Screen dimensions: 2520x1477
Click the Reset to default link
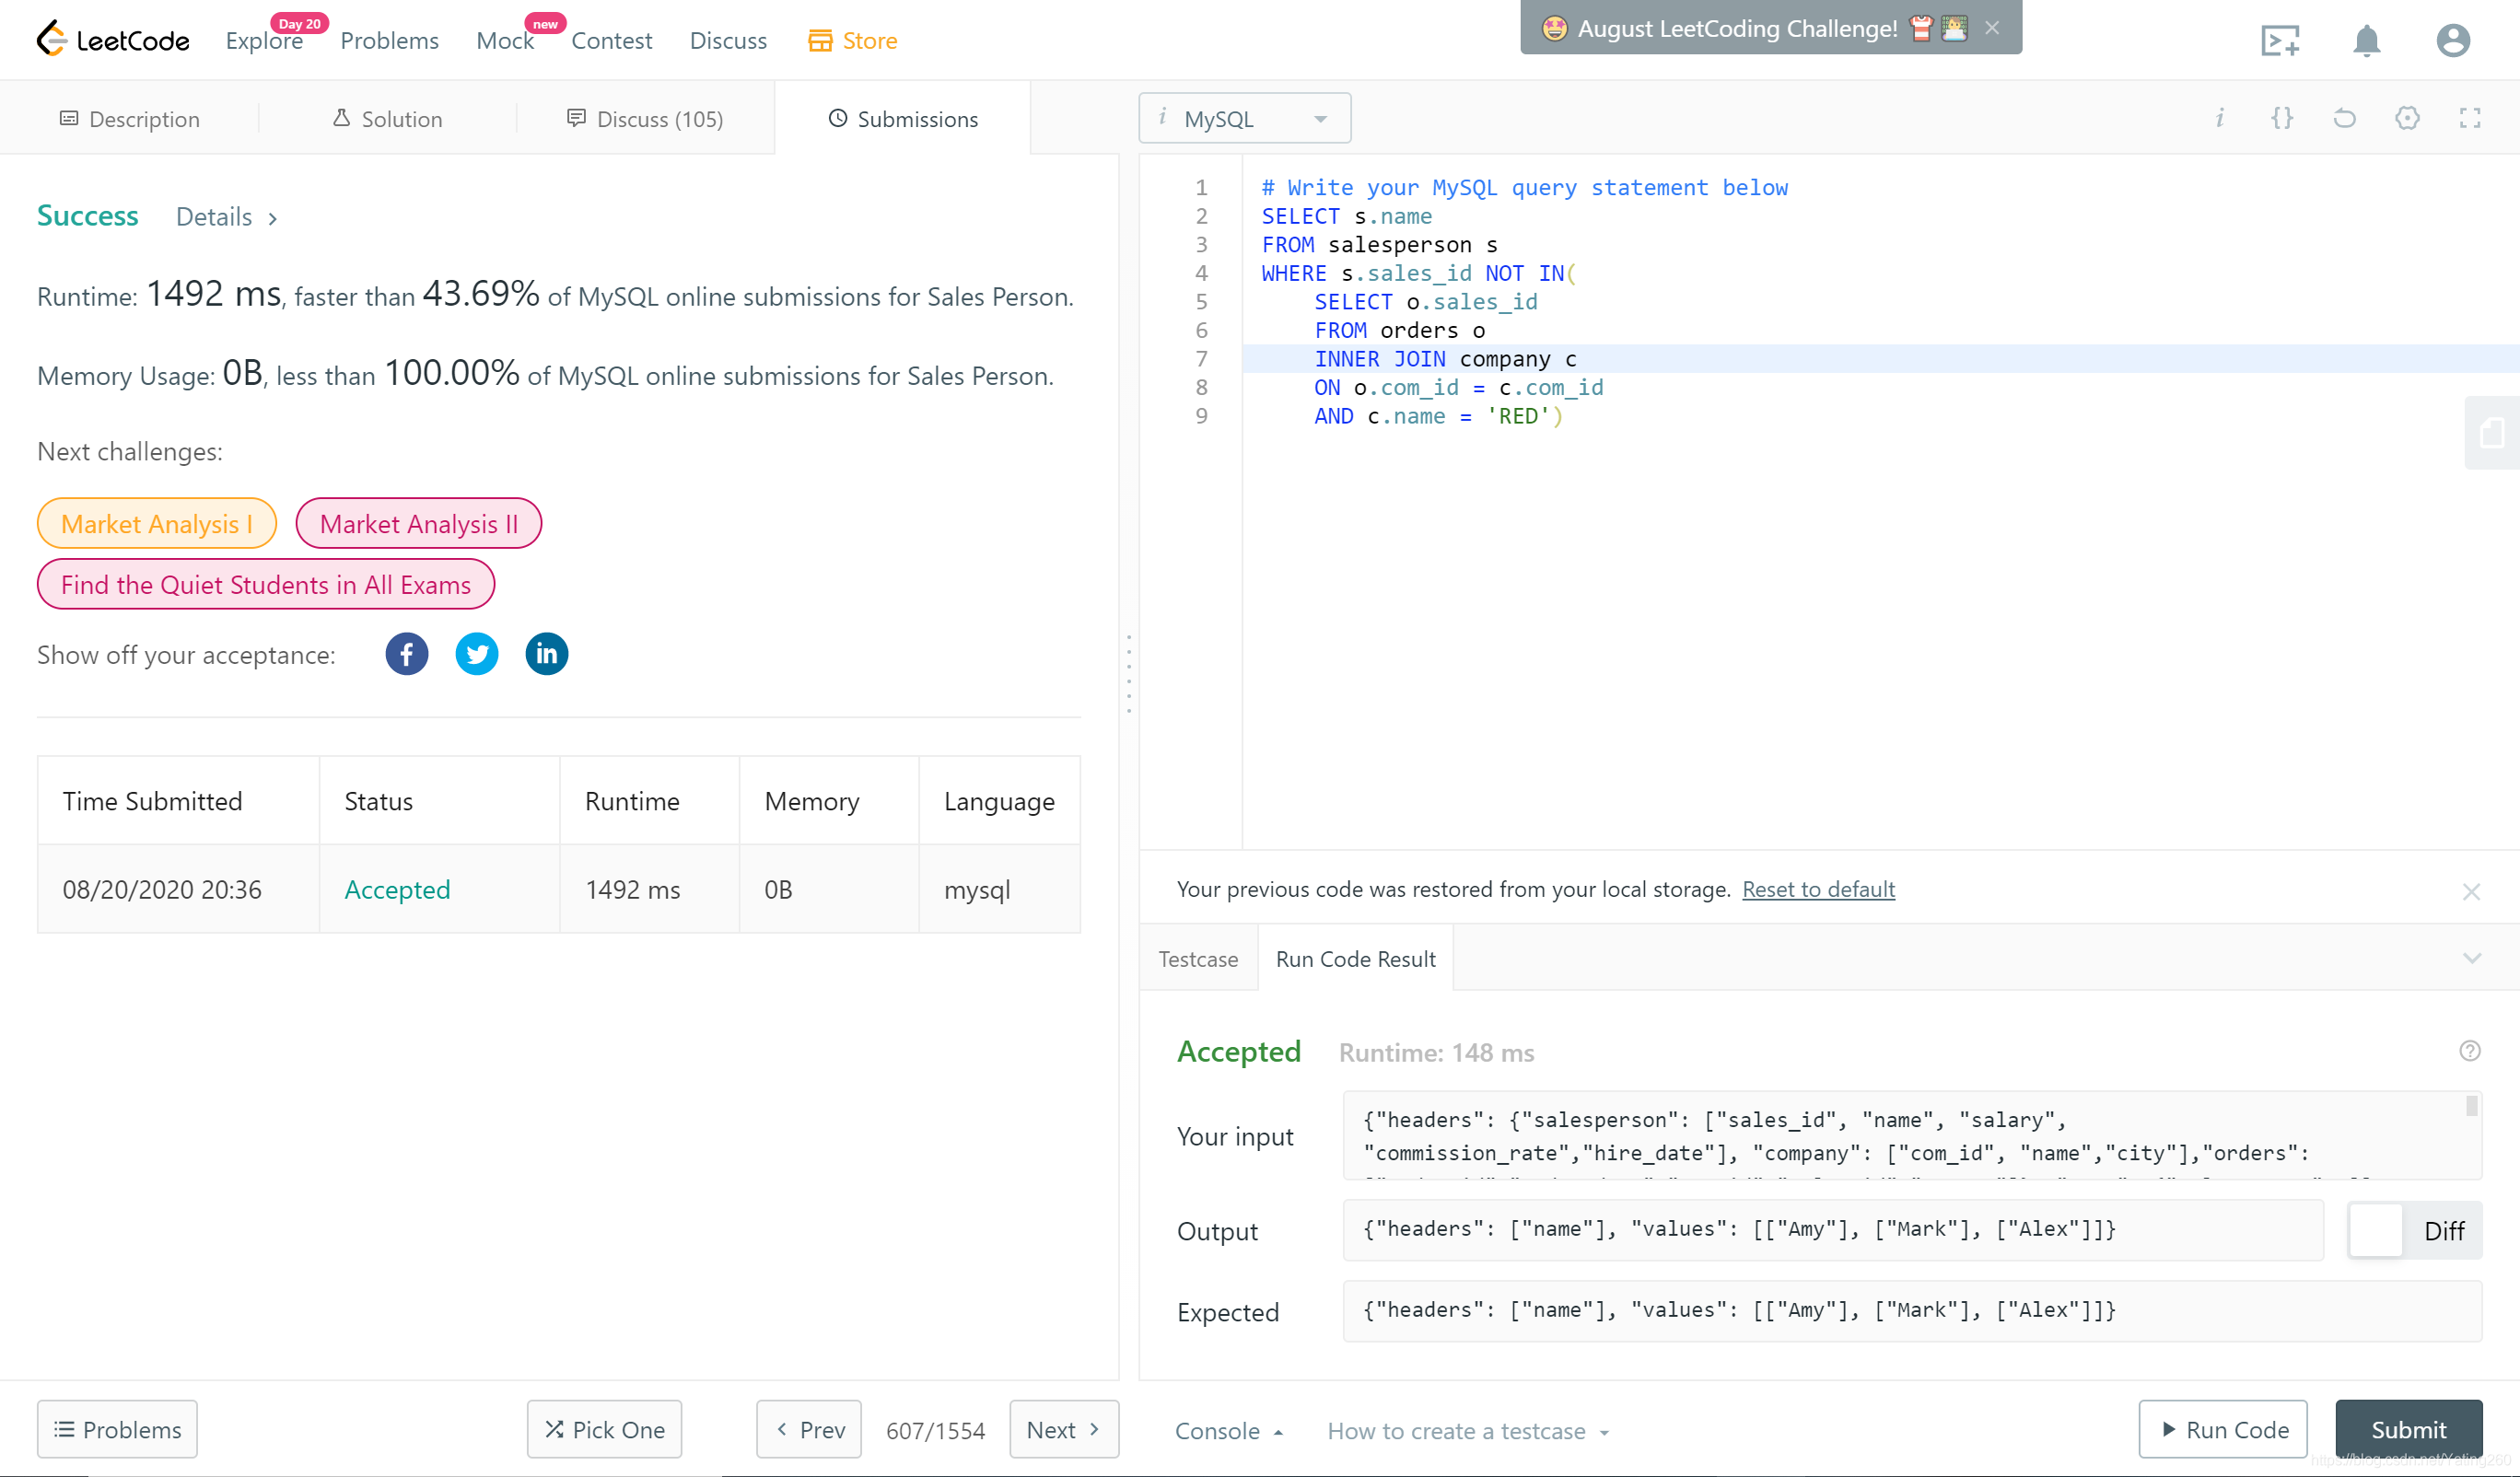coord(1817,889)
